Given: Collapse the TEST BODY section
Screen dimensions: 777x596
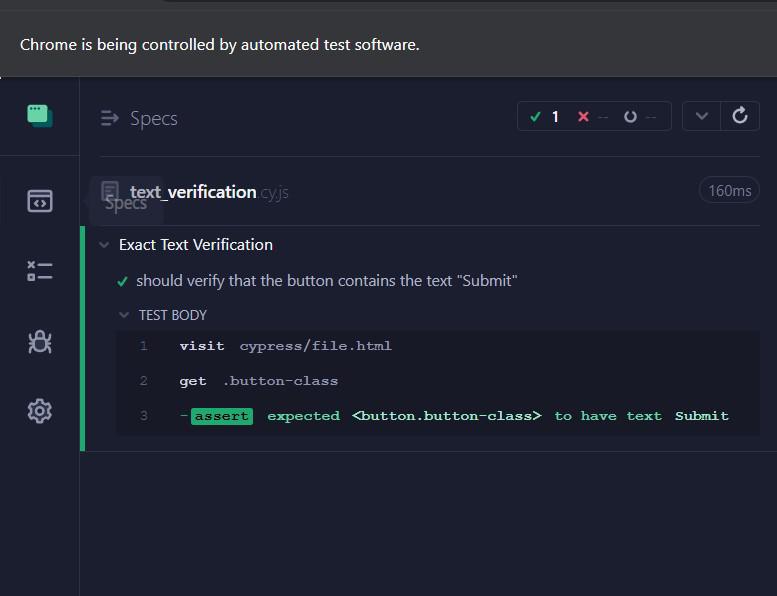Looking at the screenshot, I should pyautogui.click(x=124, y=315).
